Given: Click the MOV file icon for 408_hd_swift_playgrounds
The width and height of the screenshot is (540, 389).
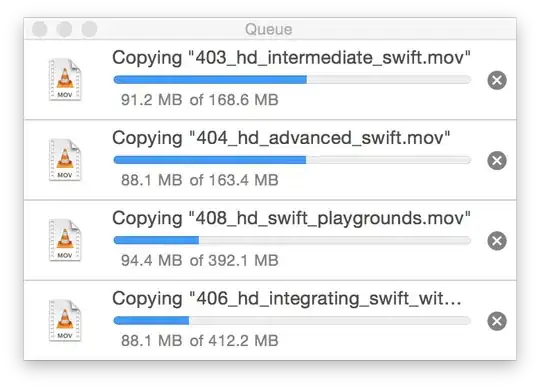Looking at the screenshot, I should click(65, 240).
